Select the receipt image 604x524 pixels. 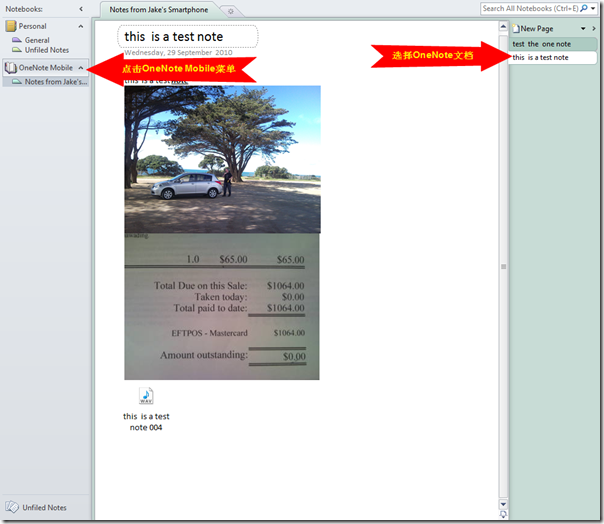point(222,306)
